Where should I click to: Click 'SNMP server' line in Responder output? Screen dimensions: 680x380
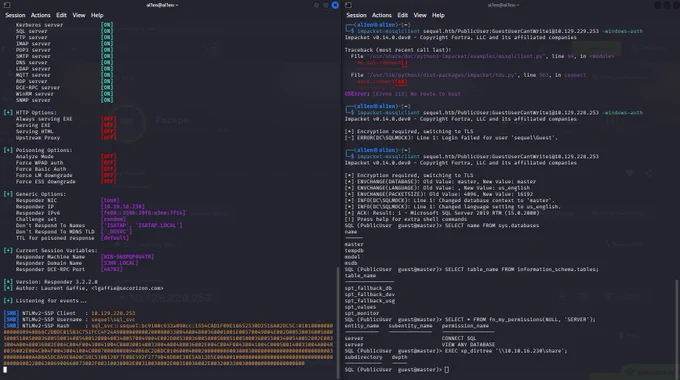[64, 100]
